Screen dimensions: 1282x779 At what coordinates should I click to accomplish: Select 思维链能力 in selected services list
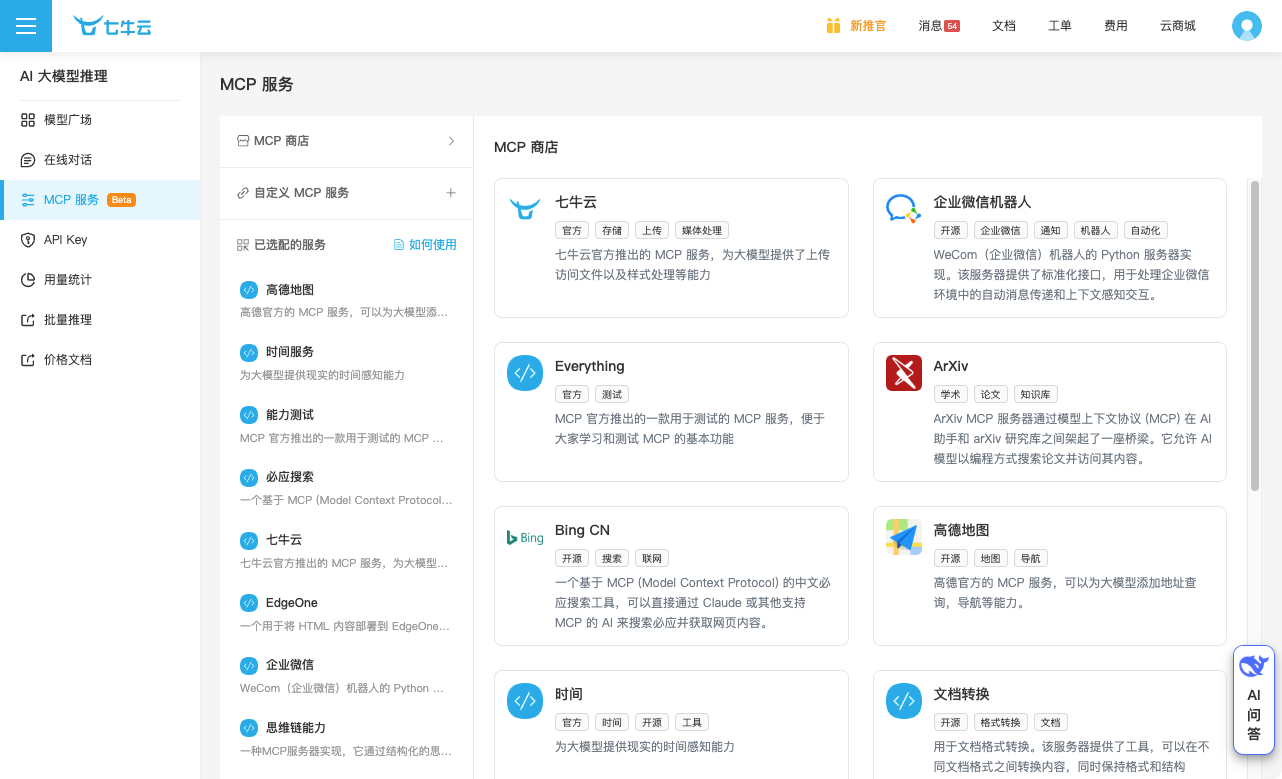[x=346, y=738]
